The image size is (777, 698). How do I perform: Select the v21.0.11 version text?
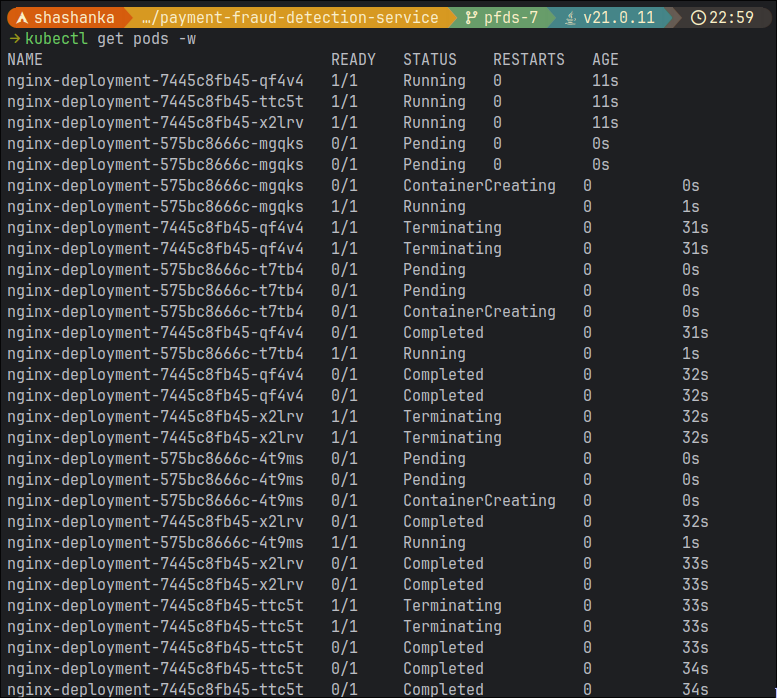pyautogui.click(x=619, y=18)
